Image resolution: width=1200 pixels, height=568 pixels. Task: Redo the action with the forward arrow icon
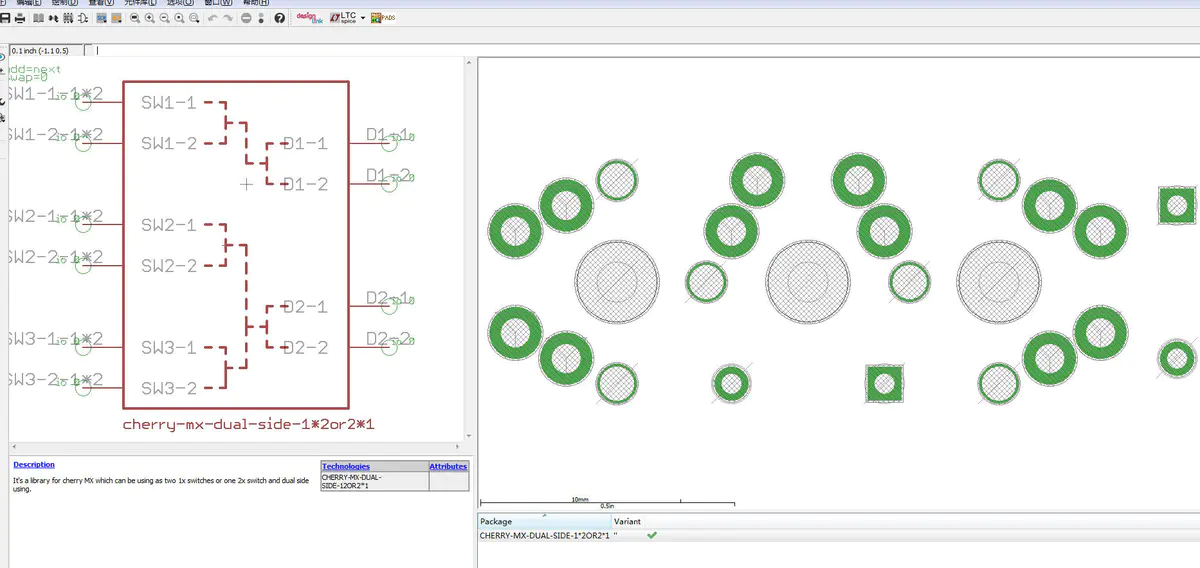(227, 18)
